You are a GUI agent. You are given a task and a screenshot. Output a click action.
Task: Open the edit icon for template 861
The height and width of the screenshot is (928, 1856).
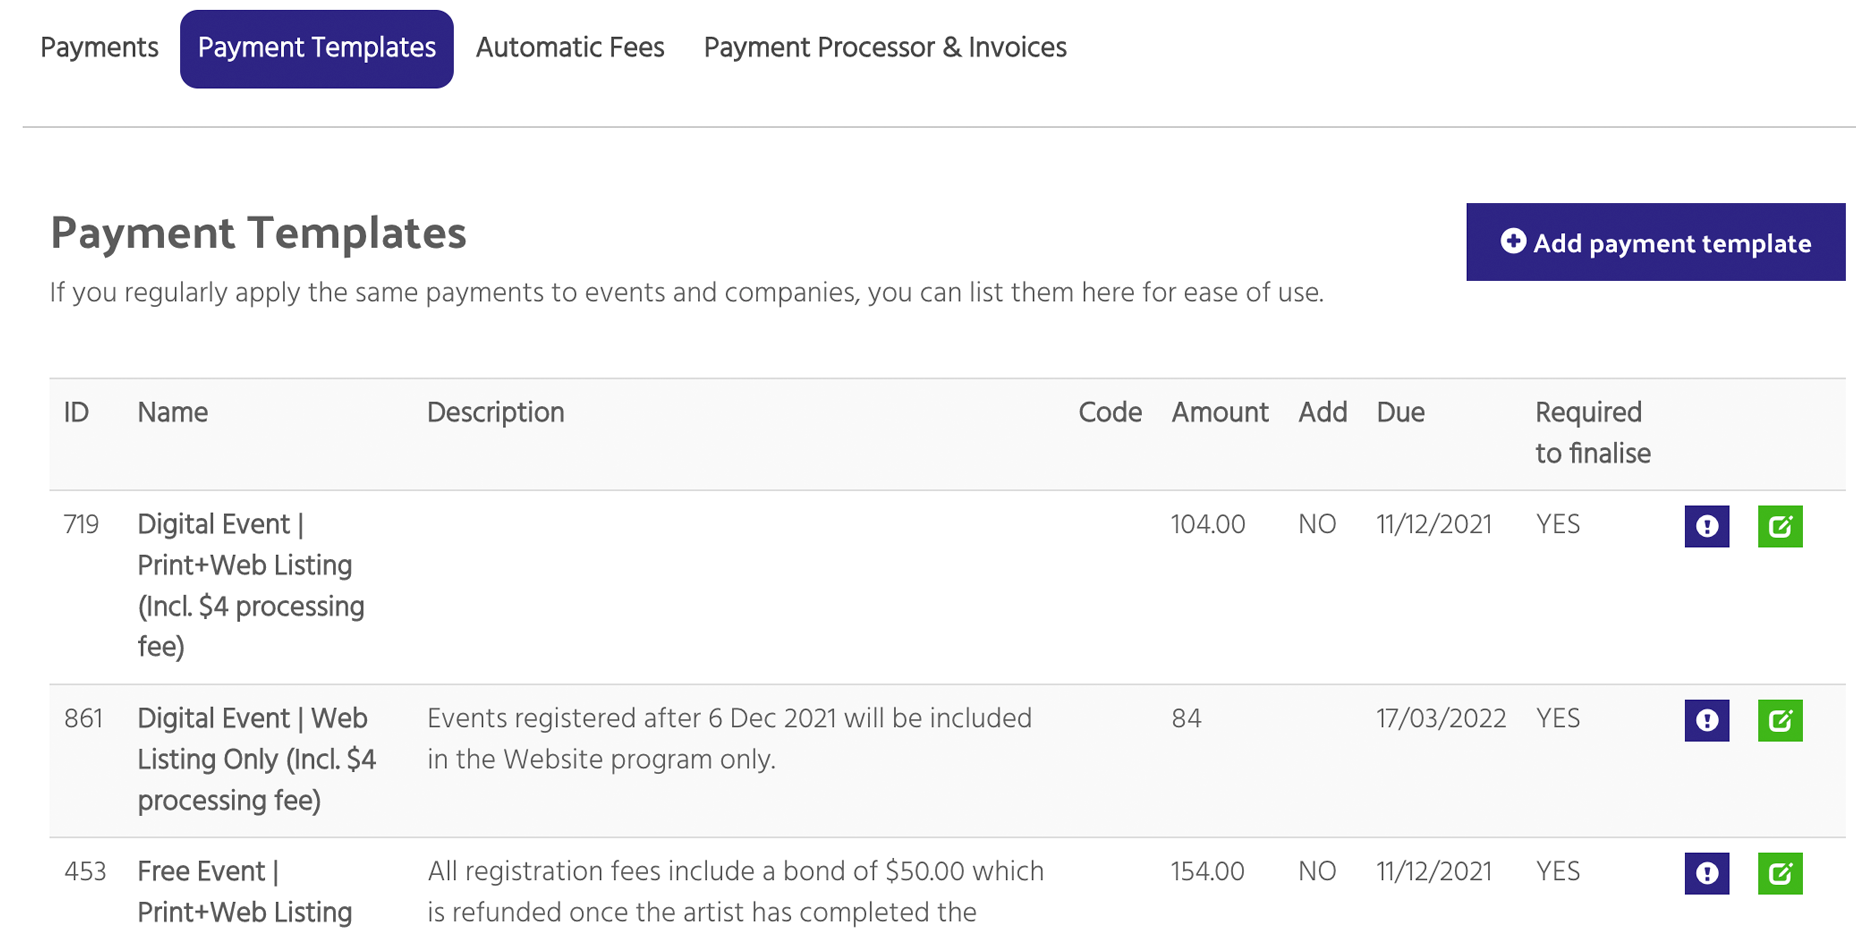click(1780, 720)
